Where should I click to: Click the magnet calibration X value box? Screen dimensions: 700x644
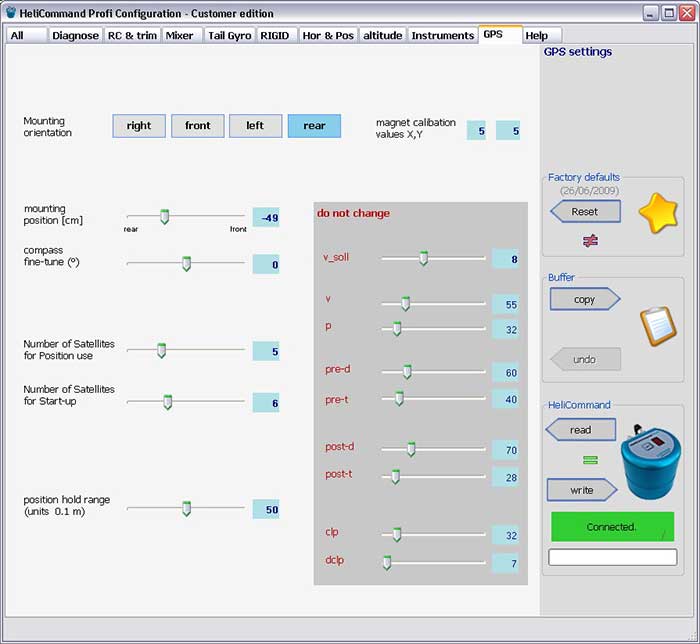point(476,131)
